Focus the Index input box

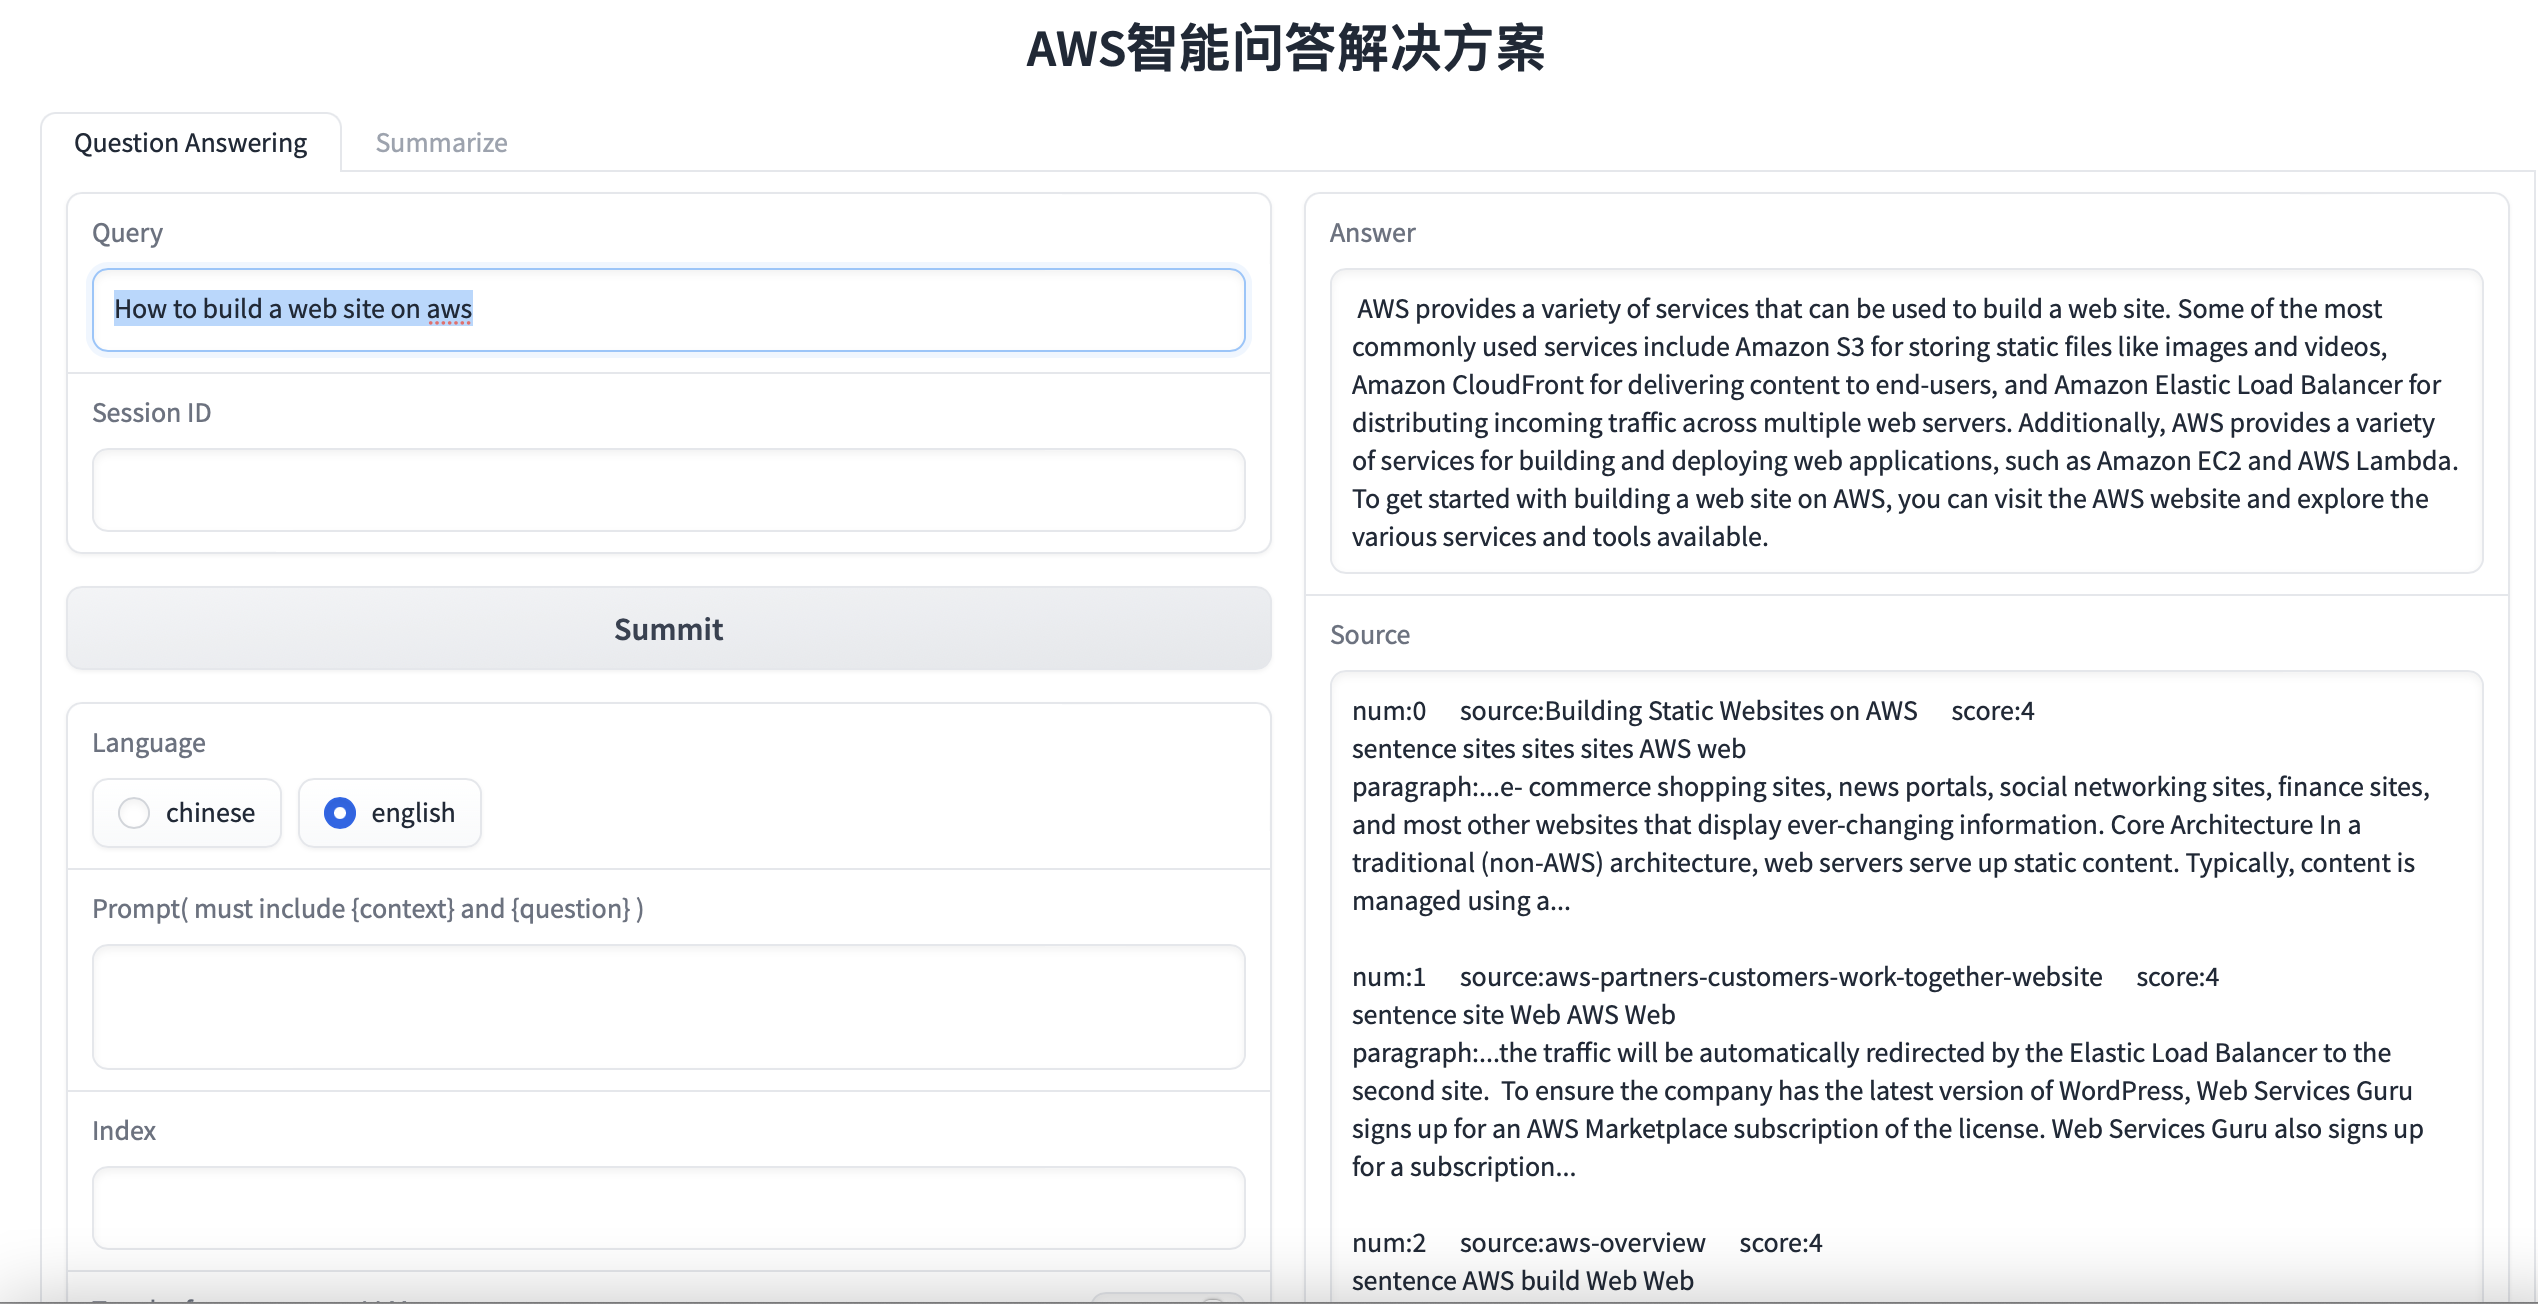(x=667, y=1207)
